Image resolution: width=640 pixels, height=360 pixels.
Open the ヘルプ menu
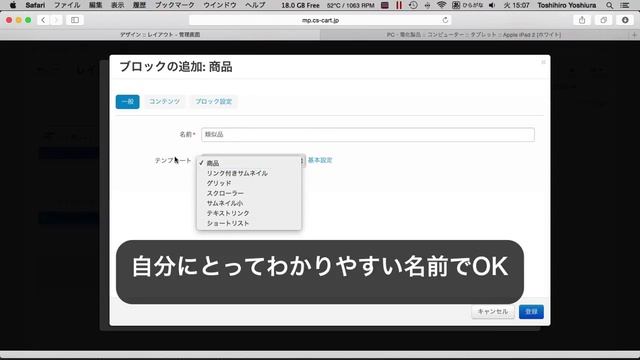(255, 5)
